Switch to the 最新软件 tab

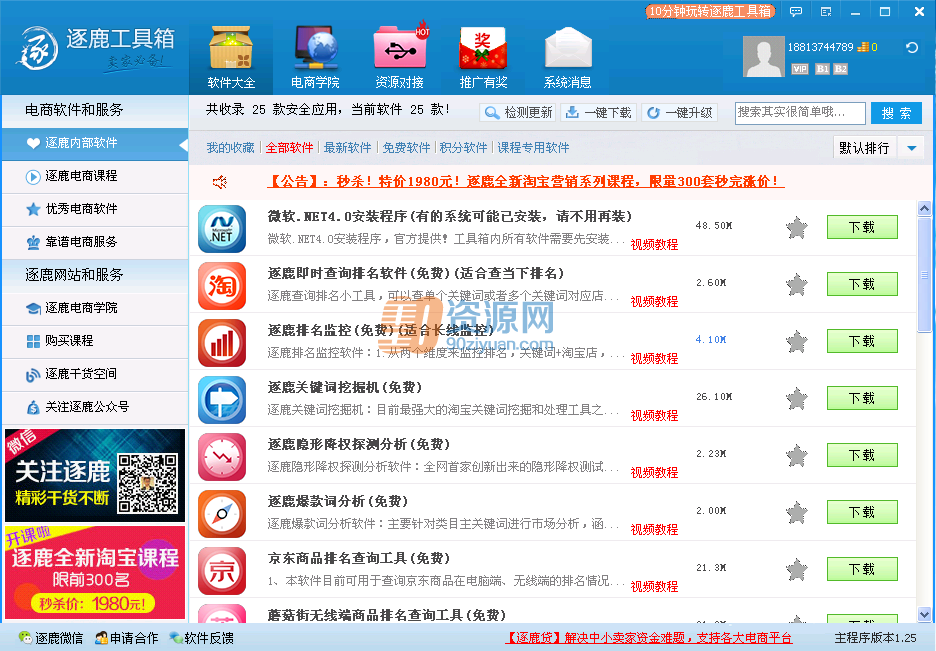347,147
